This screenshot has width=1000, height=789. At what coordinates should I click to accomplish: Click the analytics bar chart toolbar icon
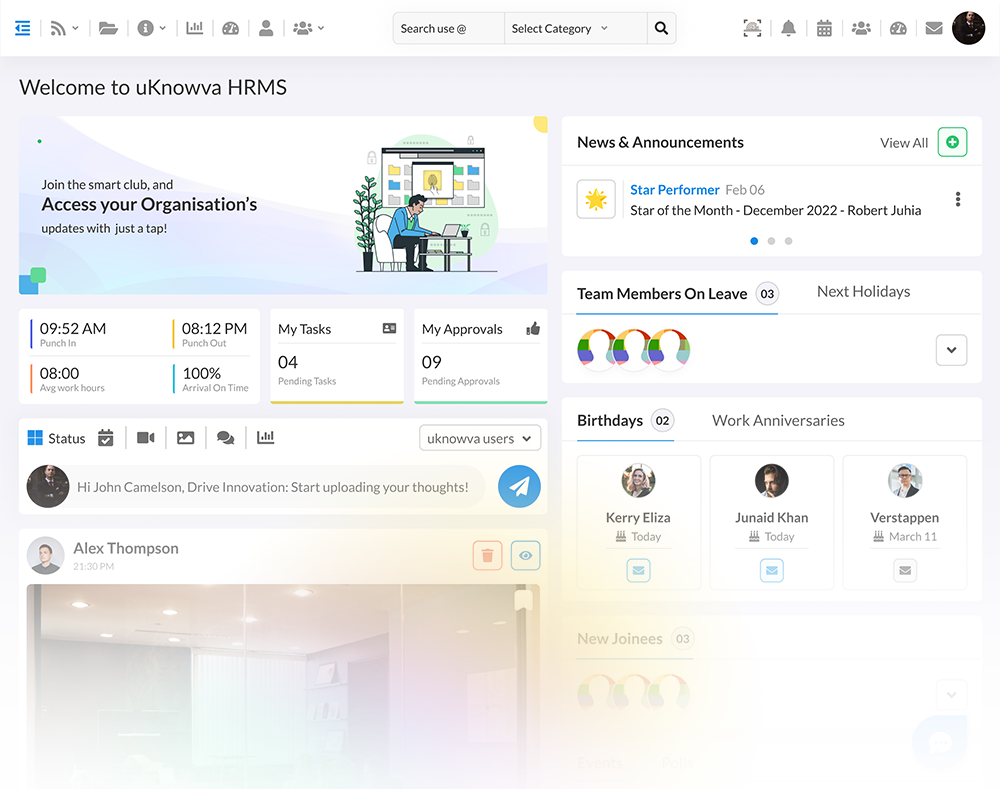pos(195,27)
